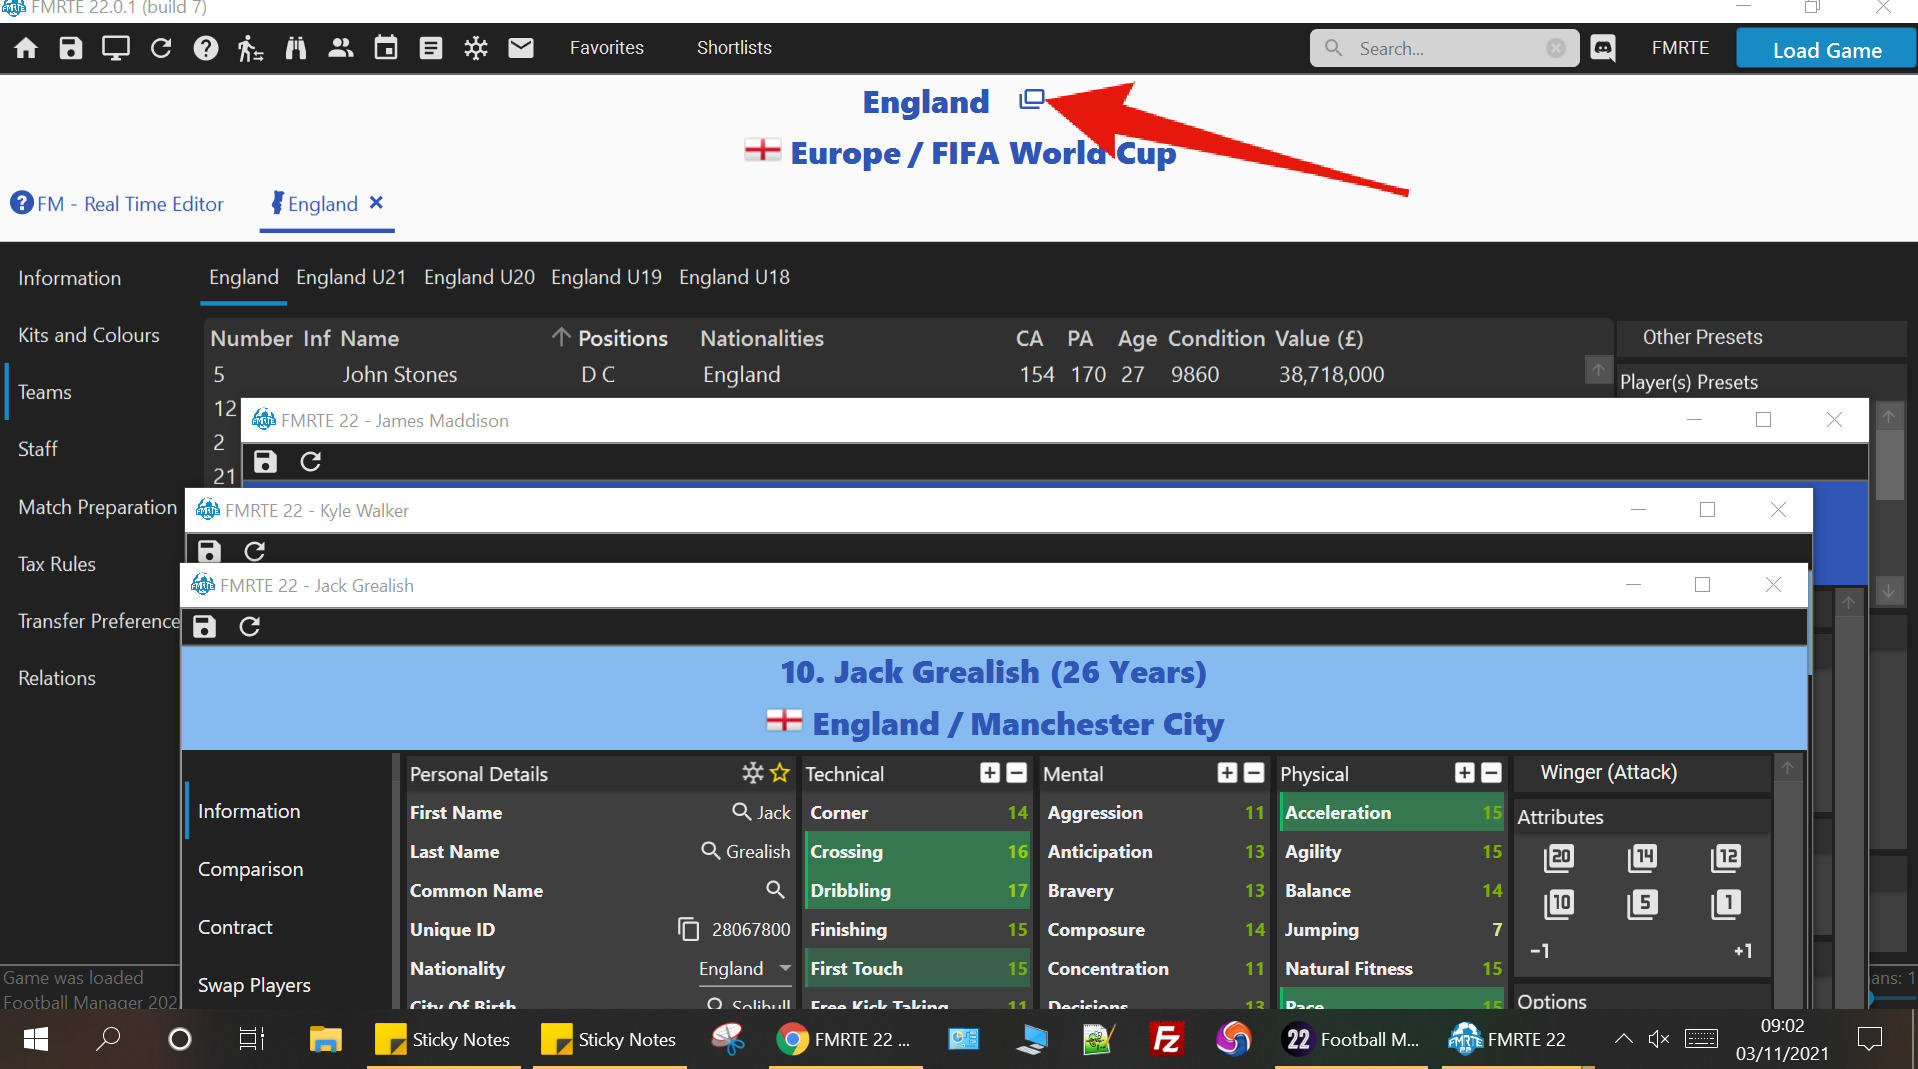Click the +1 attributes button
The height and width of the screenshot is (1069, 1918).
coord(1743,951)
